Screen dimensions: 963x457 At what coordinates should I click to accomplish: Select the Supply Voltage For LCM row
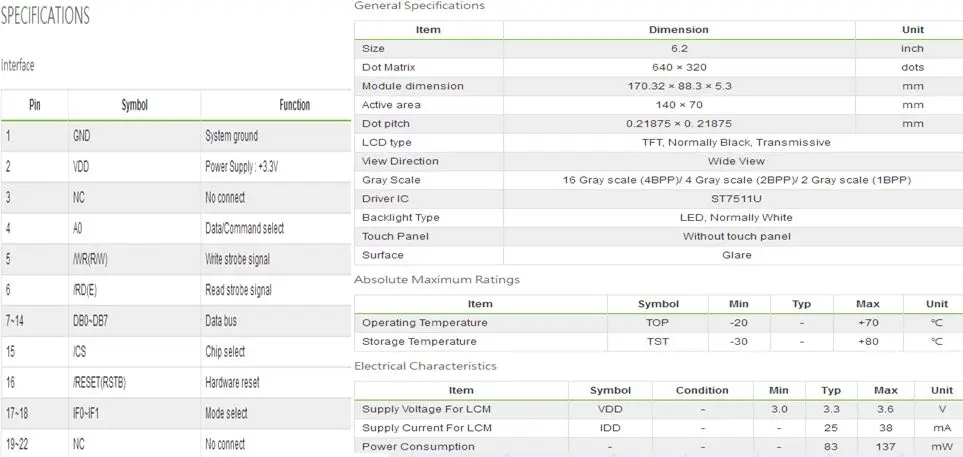(x=658, y=409)
